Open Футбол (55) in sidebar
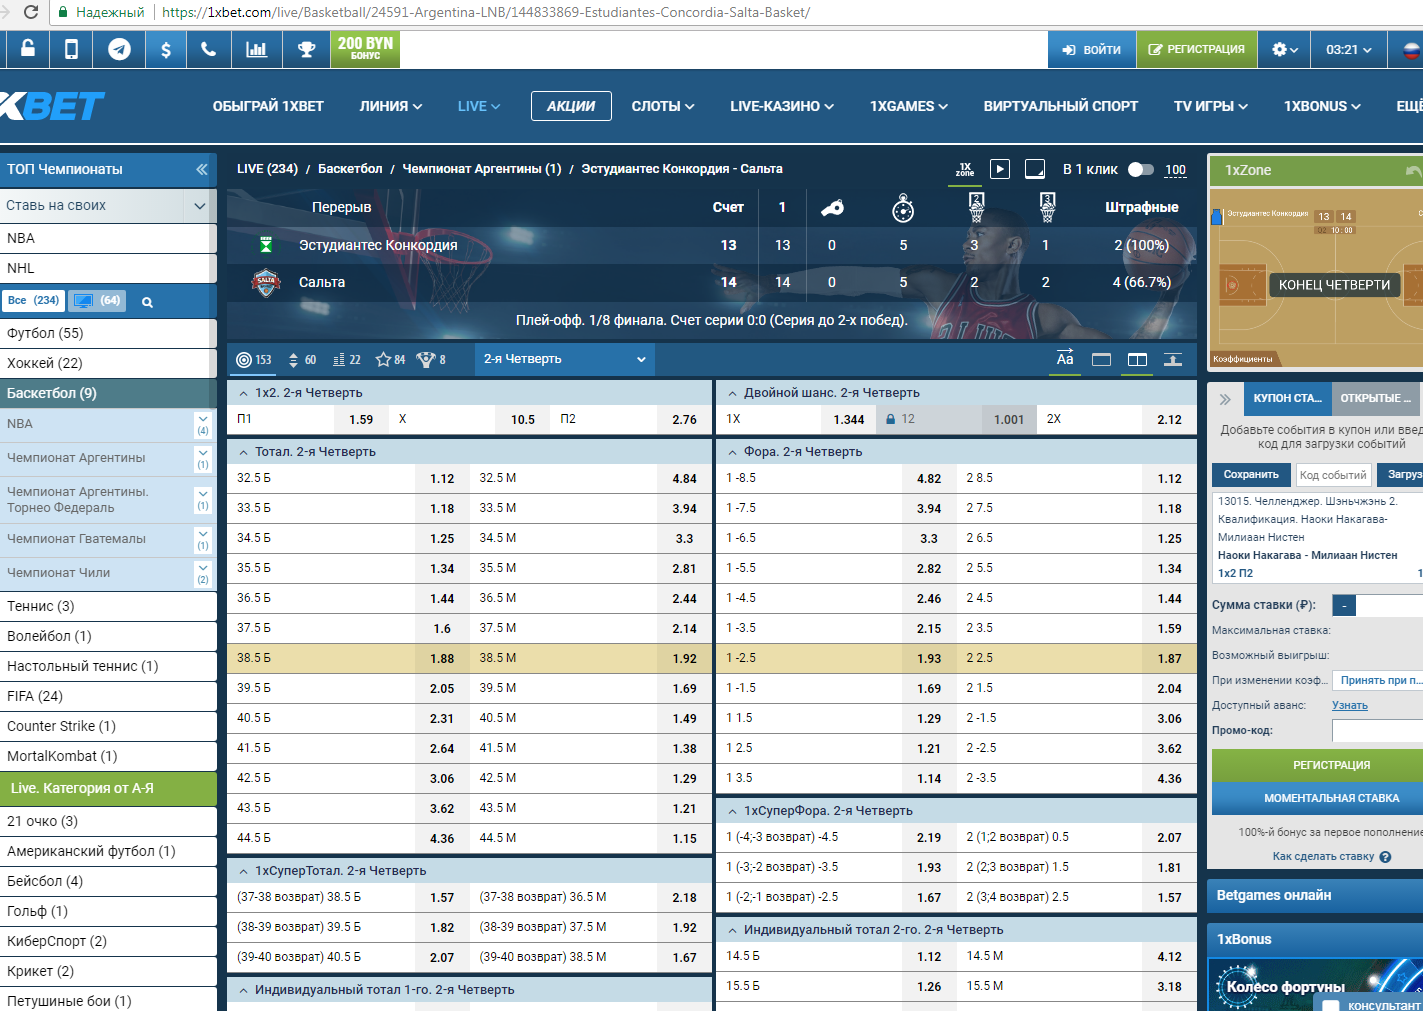Screen dimensions: 1423x1011 pyautogui.click(x=108, y=334)
